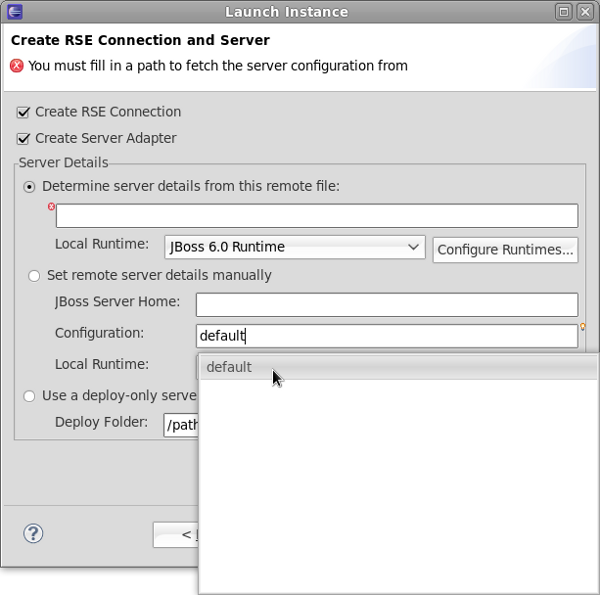Viewport: 600px width, 595px height.
Task: Click the Local Runtime combo arrow
Action: pos(413,247)
